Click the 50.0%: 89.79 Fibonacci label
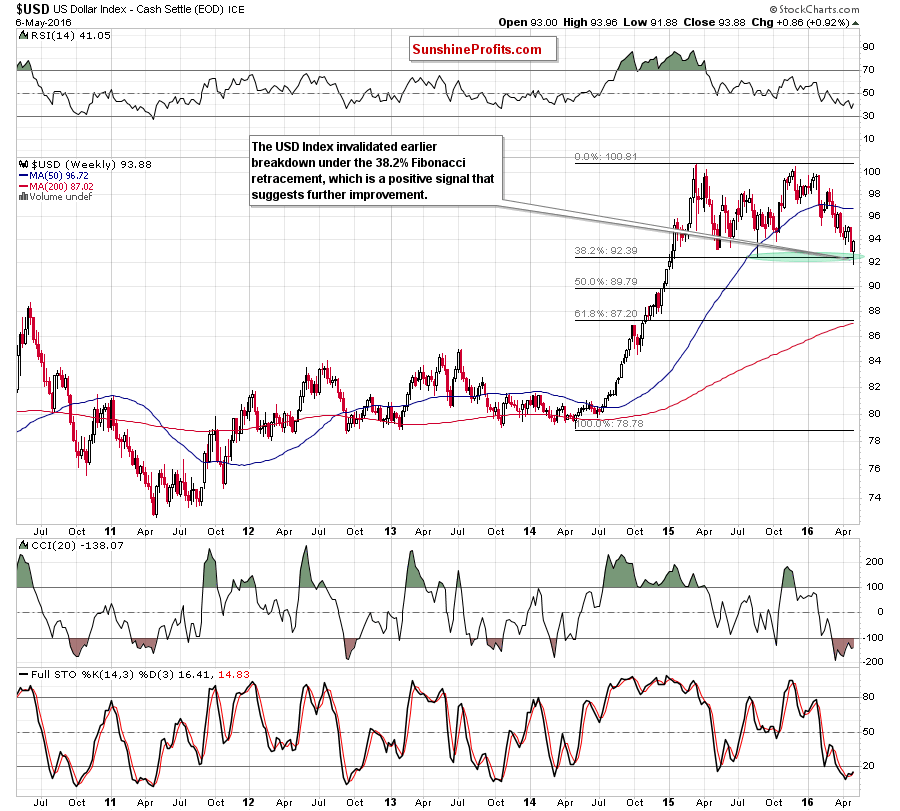The width and height of the screenshot is (900, 811). point(606,282)
